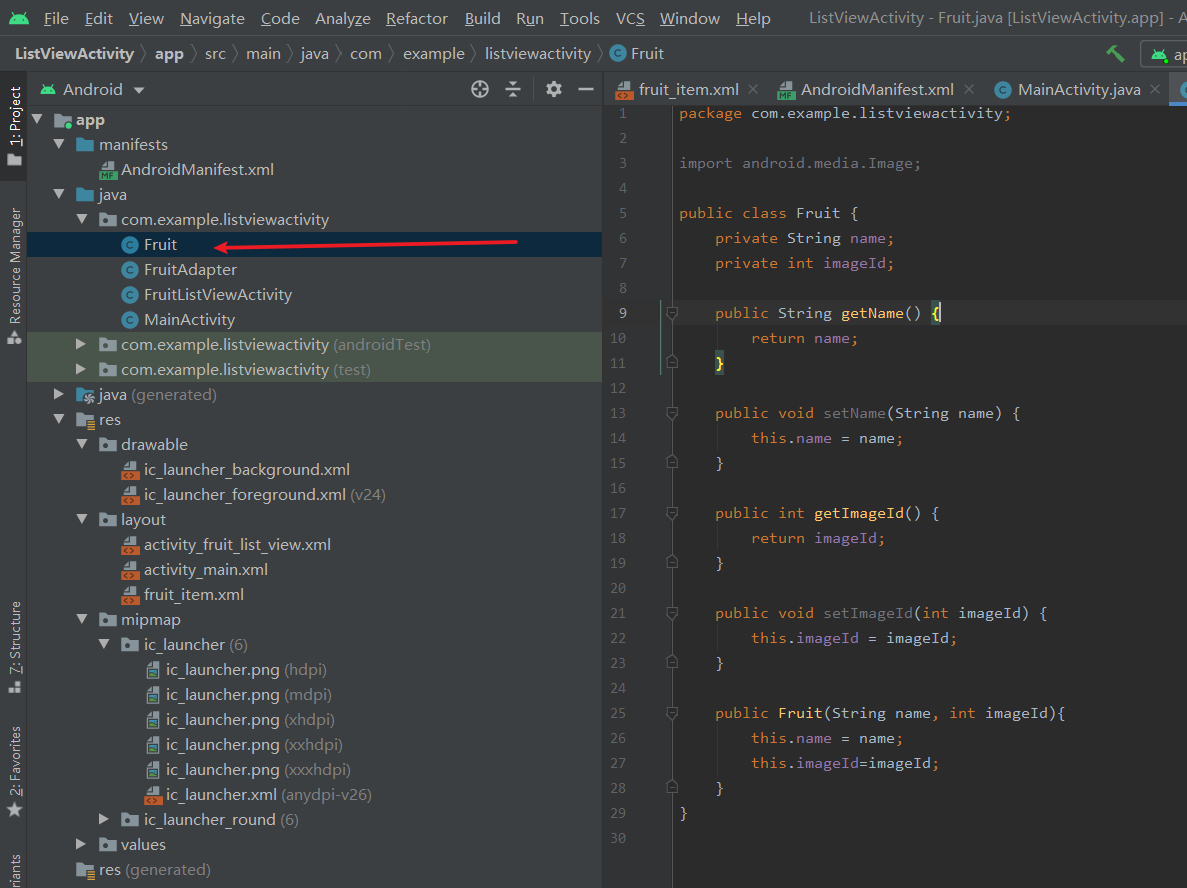Click the example breadcrumb segment

pyautogui.click(x=434, y=54)
